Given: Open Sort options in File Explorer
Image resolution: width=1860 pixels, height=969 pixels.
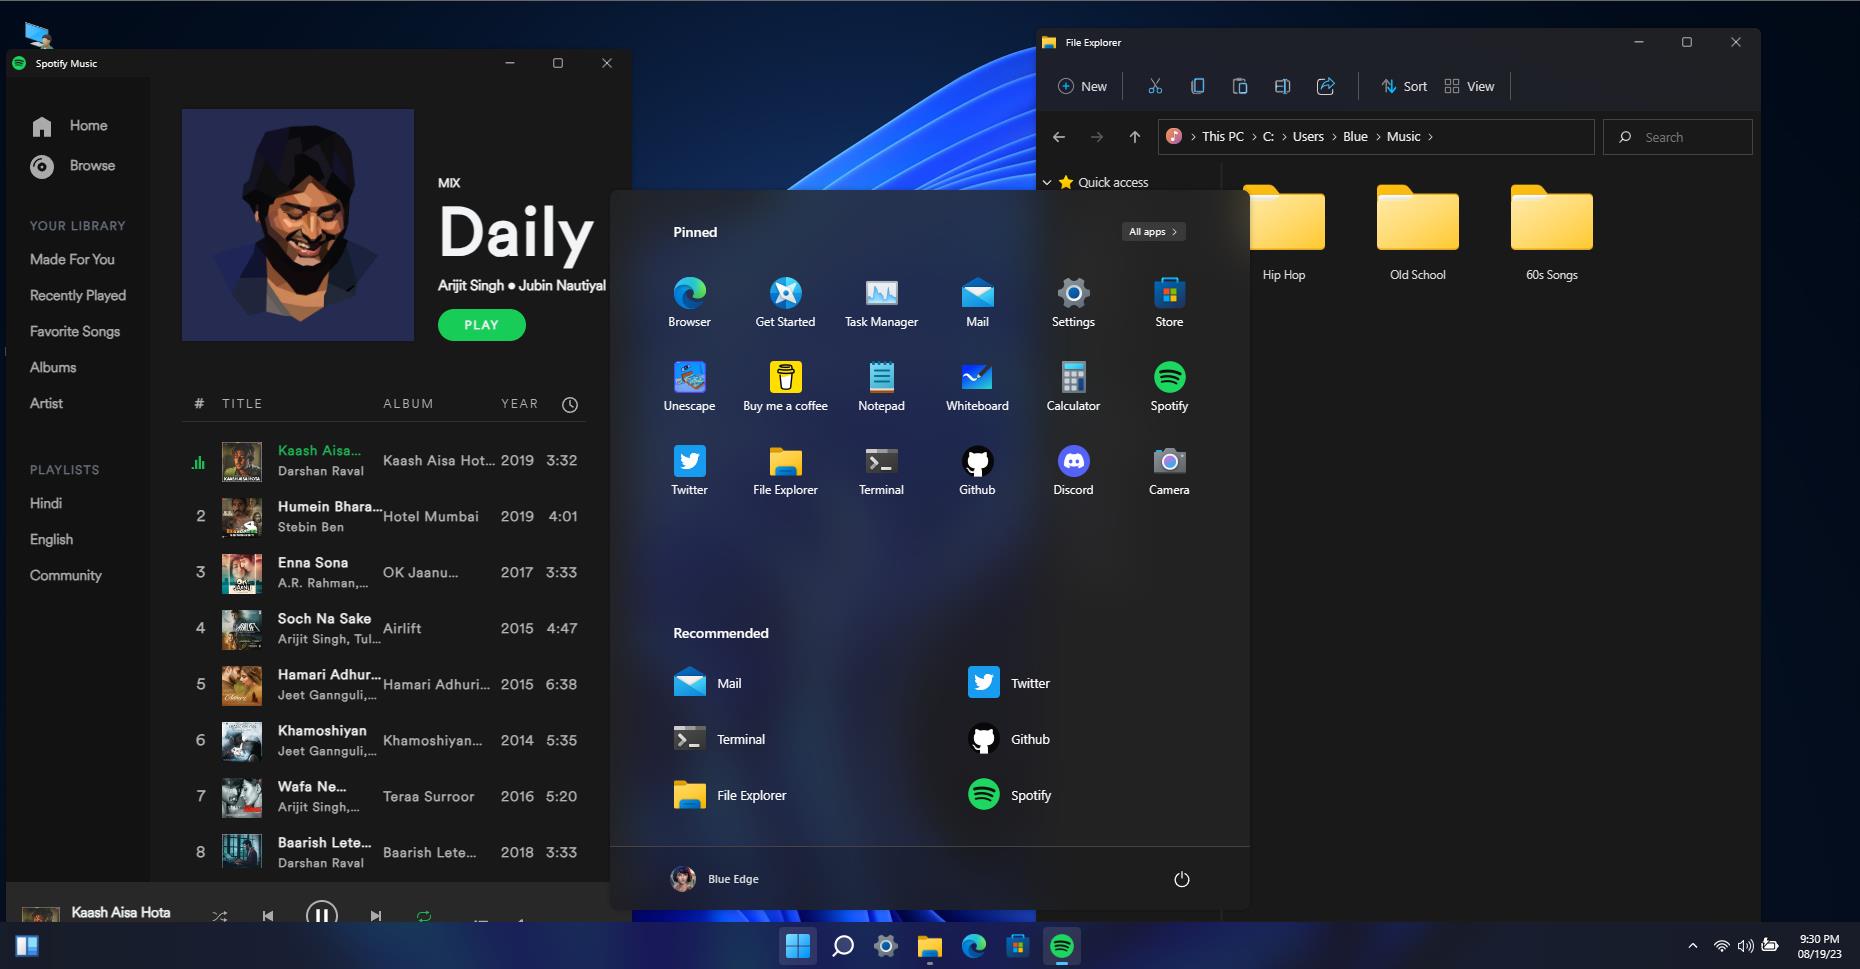Looking at the screenshot, I should (1404, 86).
